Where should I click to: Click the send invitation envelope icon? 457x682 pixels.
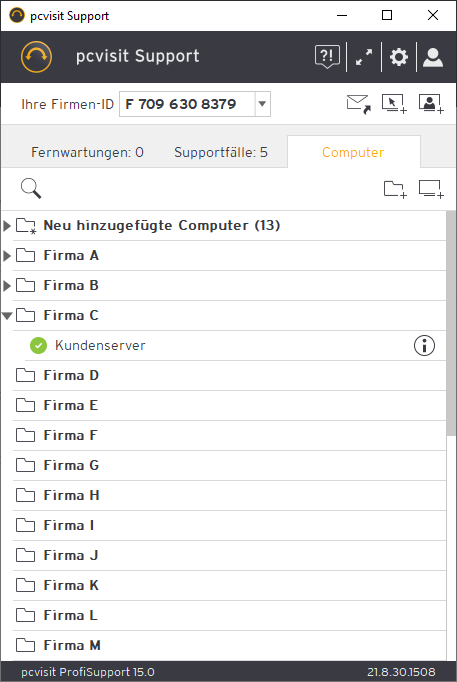[x=359, y=104]
